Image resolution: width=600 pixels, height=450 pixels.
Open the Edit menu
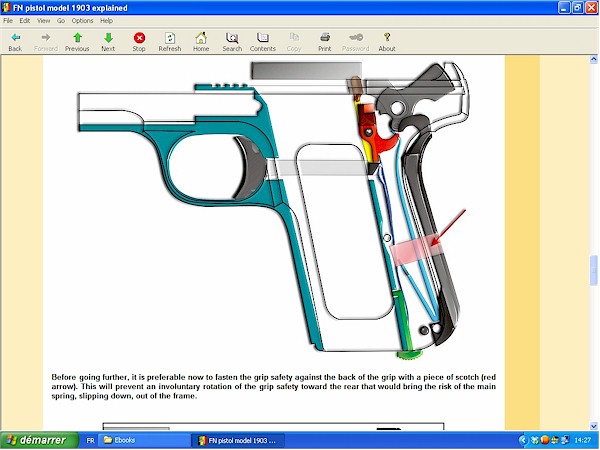24,21
